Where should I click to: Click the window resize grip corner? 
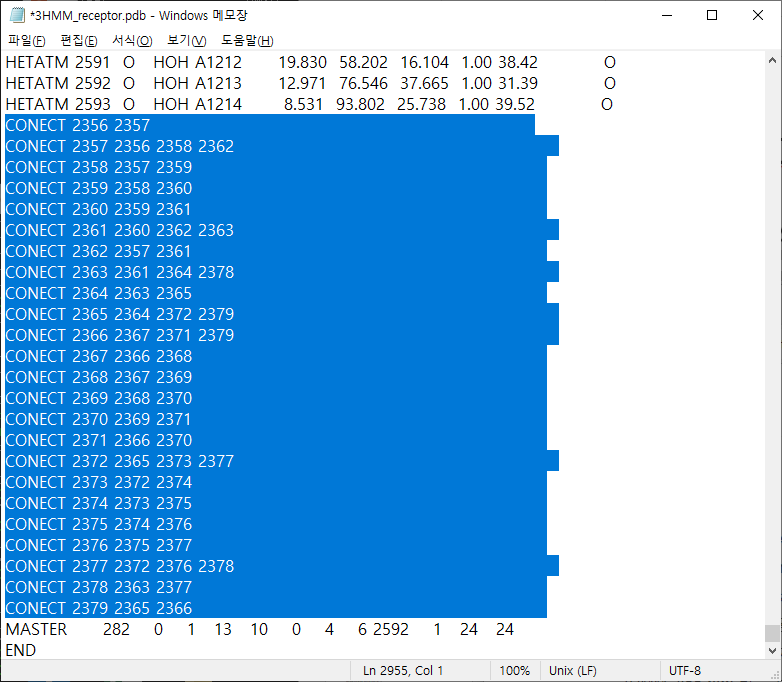pyautogui.click(x=775, y=675)
